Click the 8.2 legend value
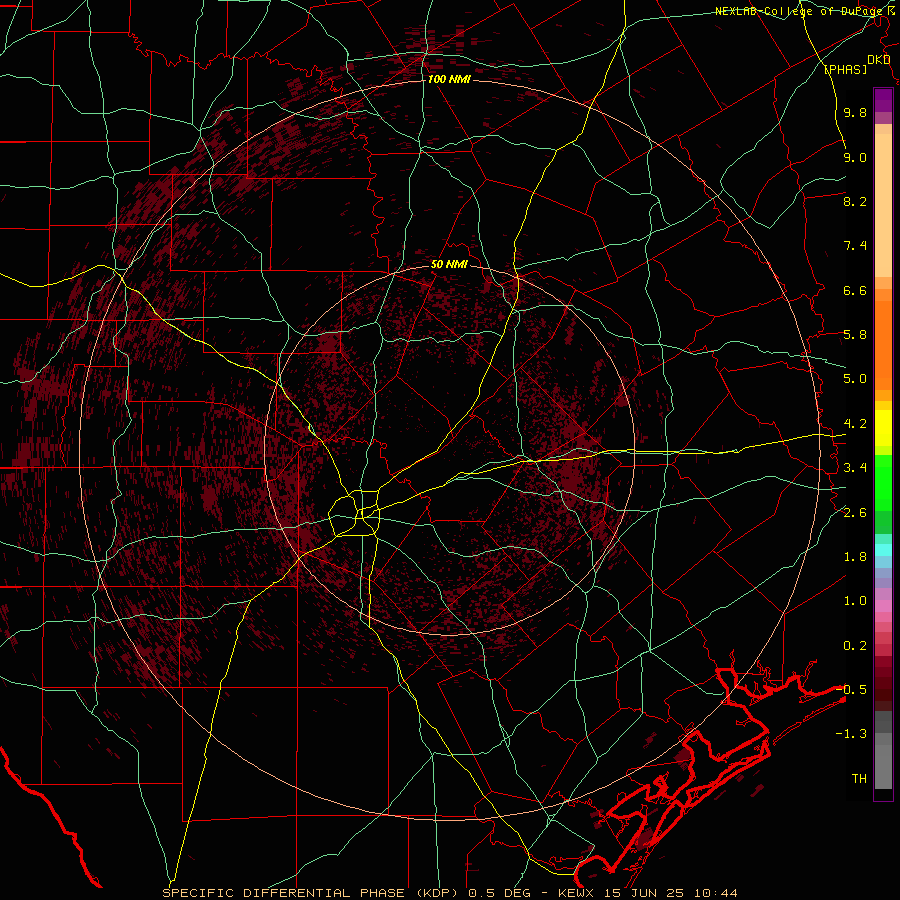This screenshot has height=900, width=900. (855, 201)
